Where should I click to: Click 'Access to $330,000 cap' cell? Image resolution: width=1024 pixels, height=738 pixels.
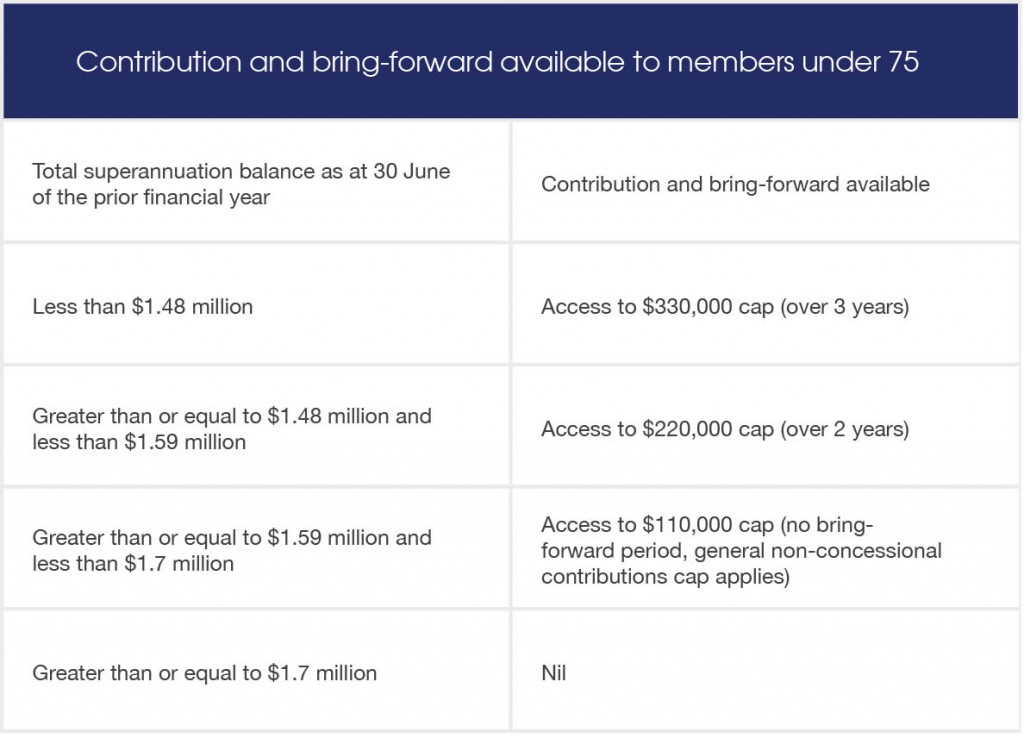tap(765, 304)
